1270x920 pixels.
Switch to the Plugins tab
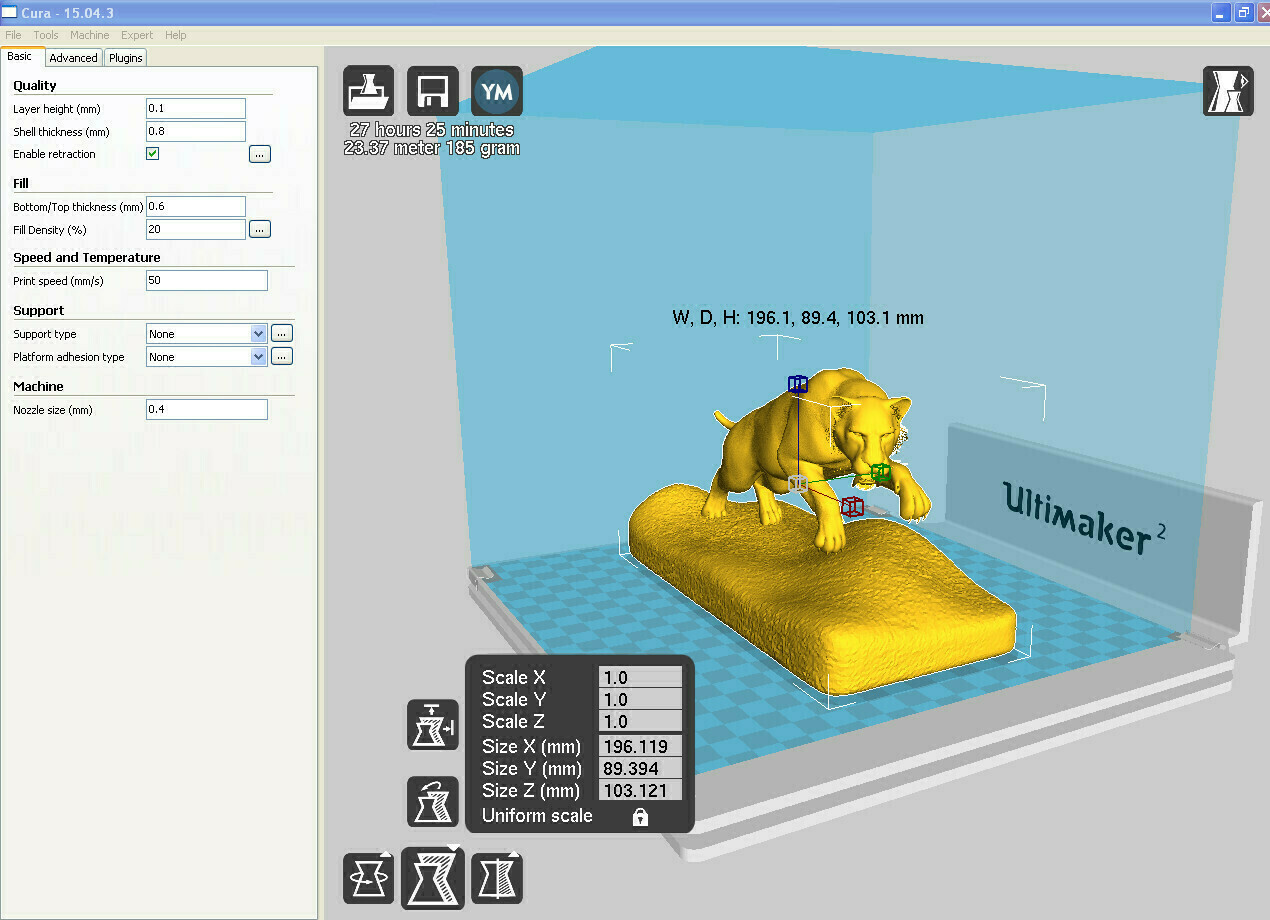[x=126, y=58]
